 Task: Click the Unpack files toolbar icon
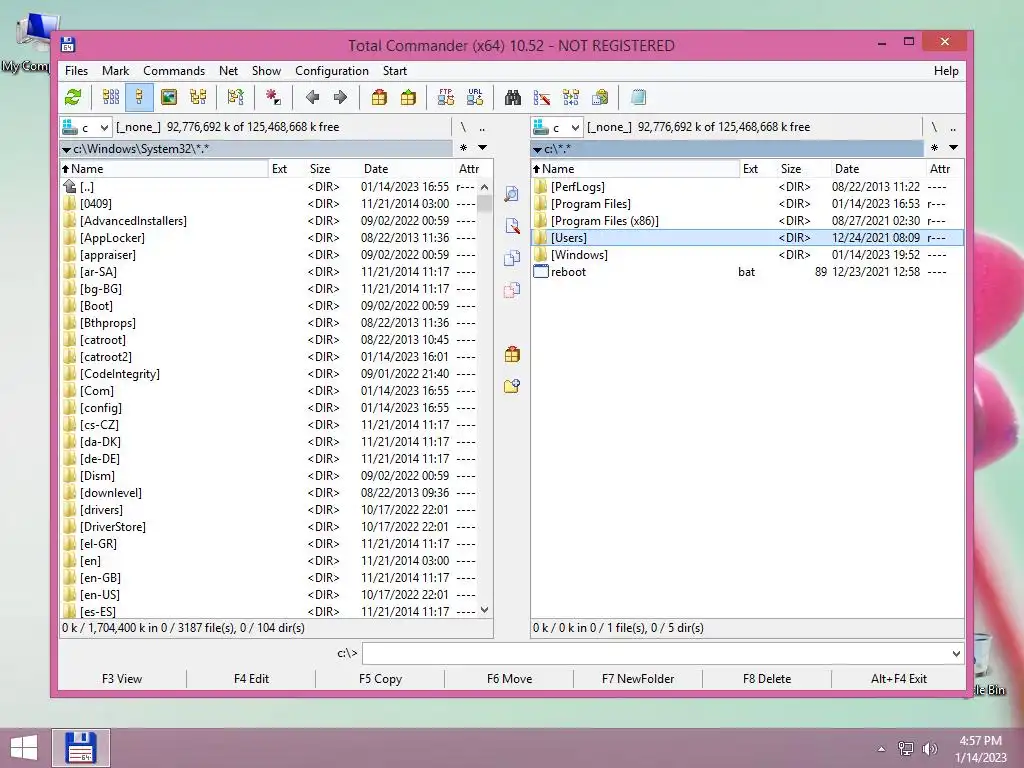[x=408, y=98]
